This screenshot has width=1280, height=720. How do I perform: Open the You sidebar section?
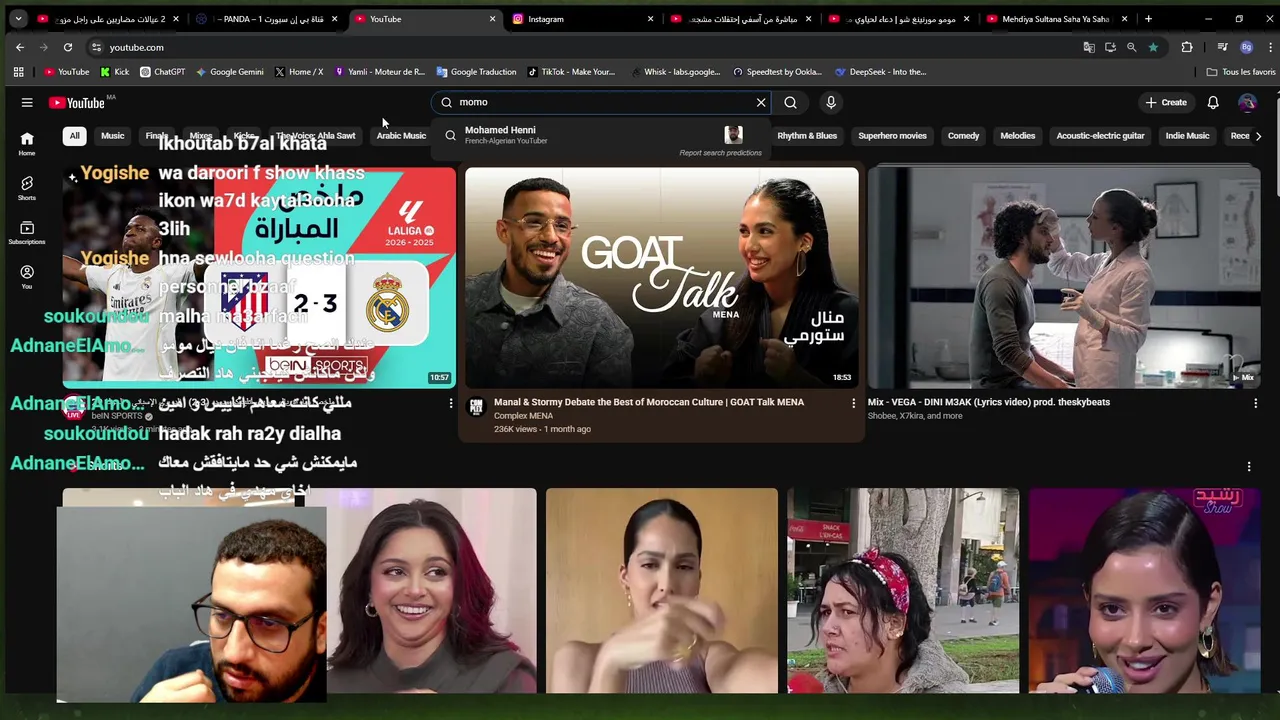[x=27, y=277]
